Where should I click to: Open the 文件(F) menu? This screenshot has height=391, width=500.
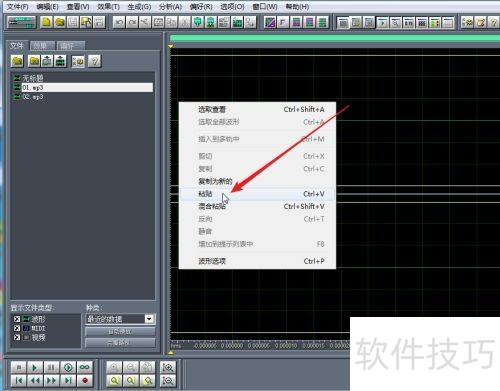pyautogui.click(x=18, y=7)
